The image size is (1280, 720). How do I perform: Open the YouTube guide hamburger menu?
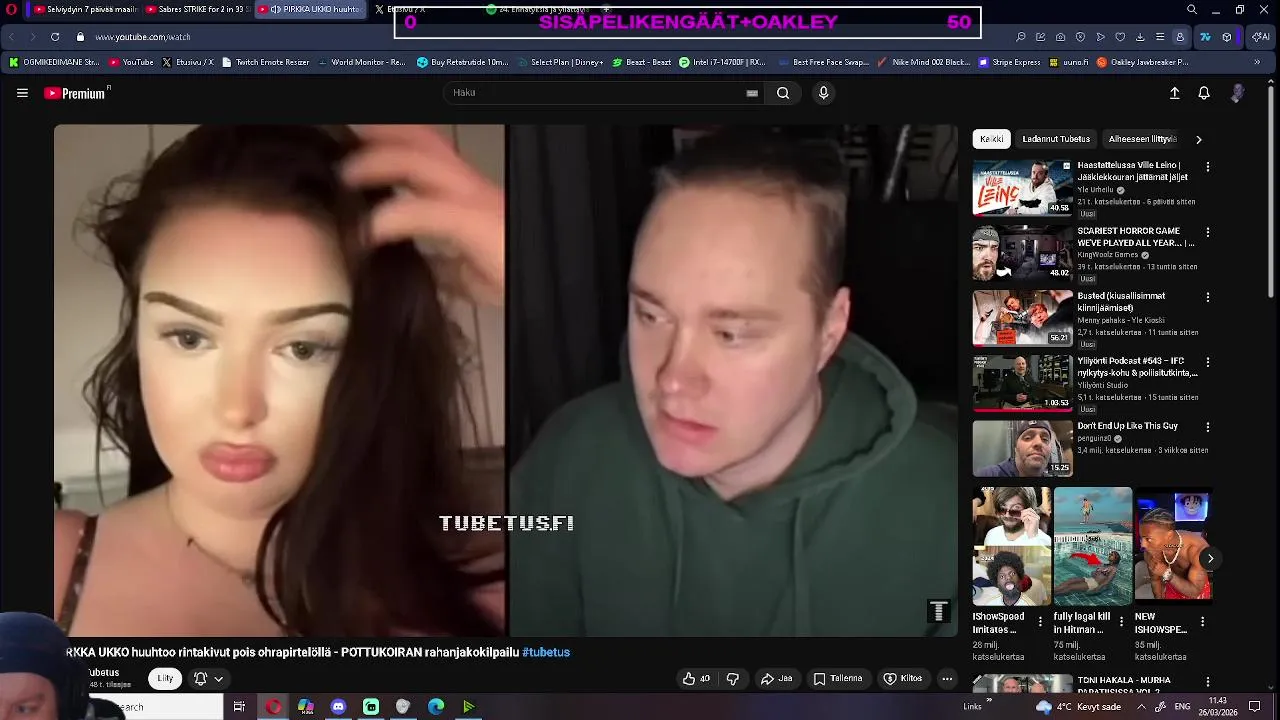coord(22,93)
